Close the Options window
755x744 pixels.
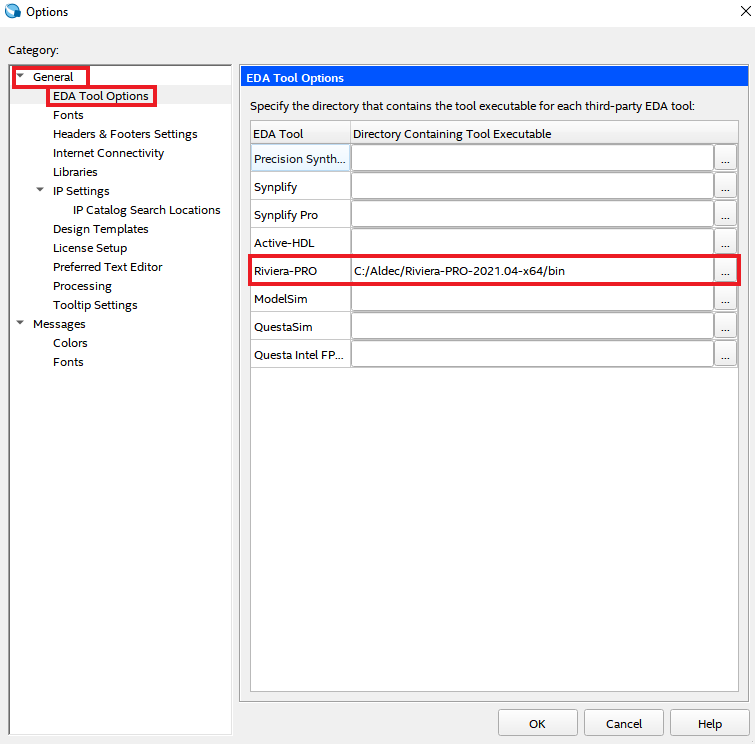745,11
